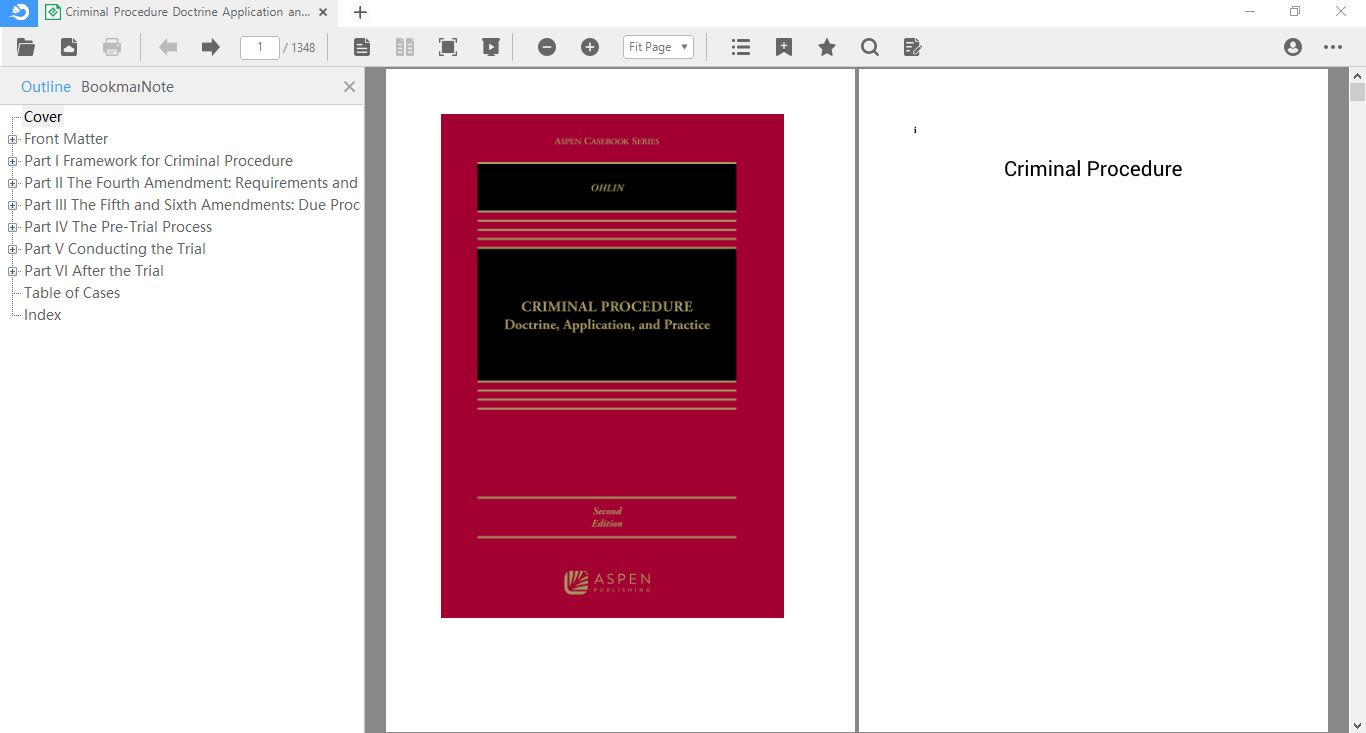This screenshot has height=733, width=1366.
Task: Expand Part III Fifth and Sixth node
Action: click(13, 205)
